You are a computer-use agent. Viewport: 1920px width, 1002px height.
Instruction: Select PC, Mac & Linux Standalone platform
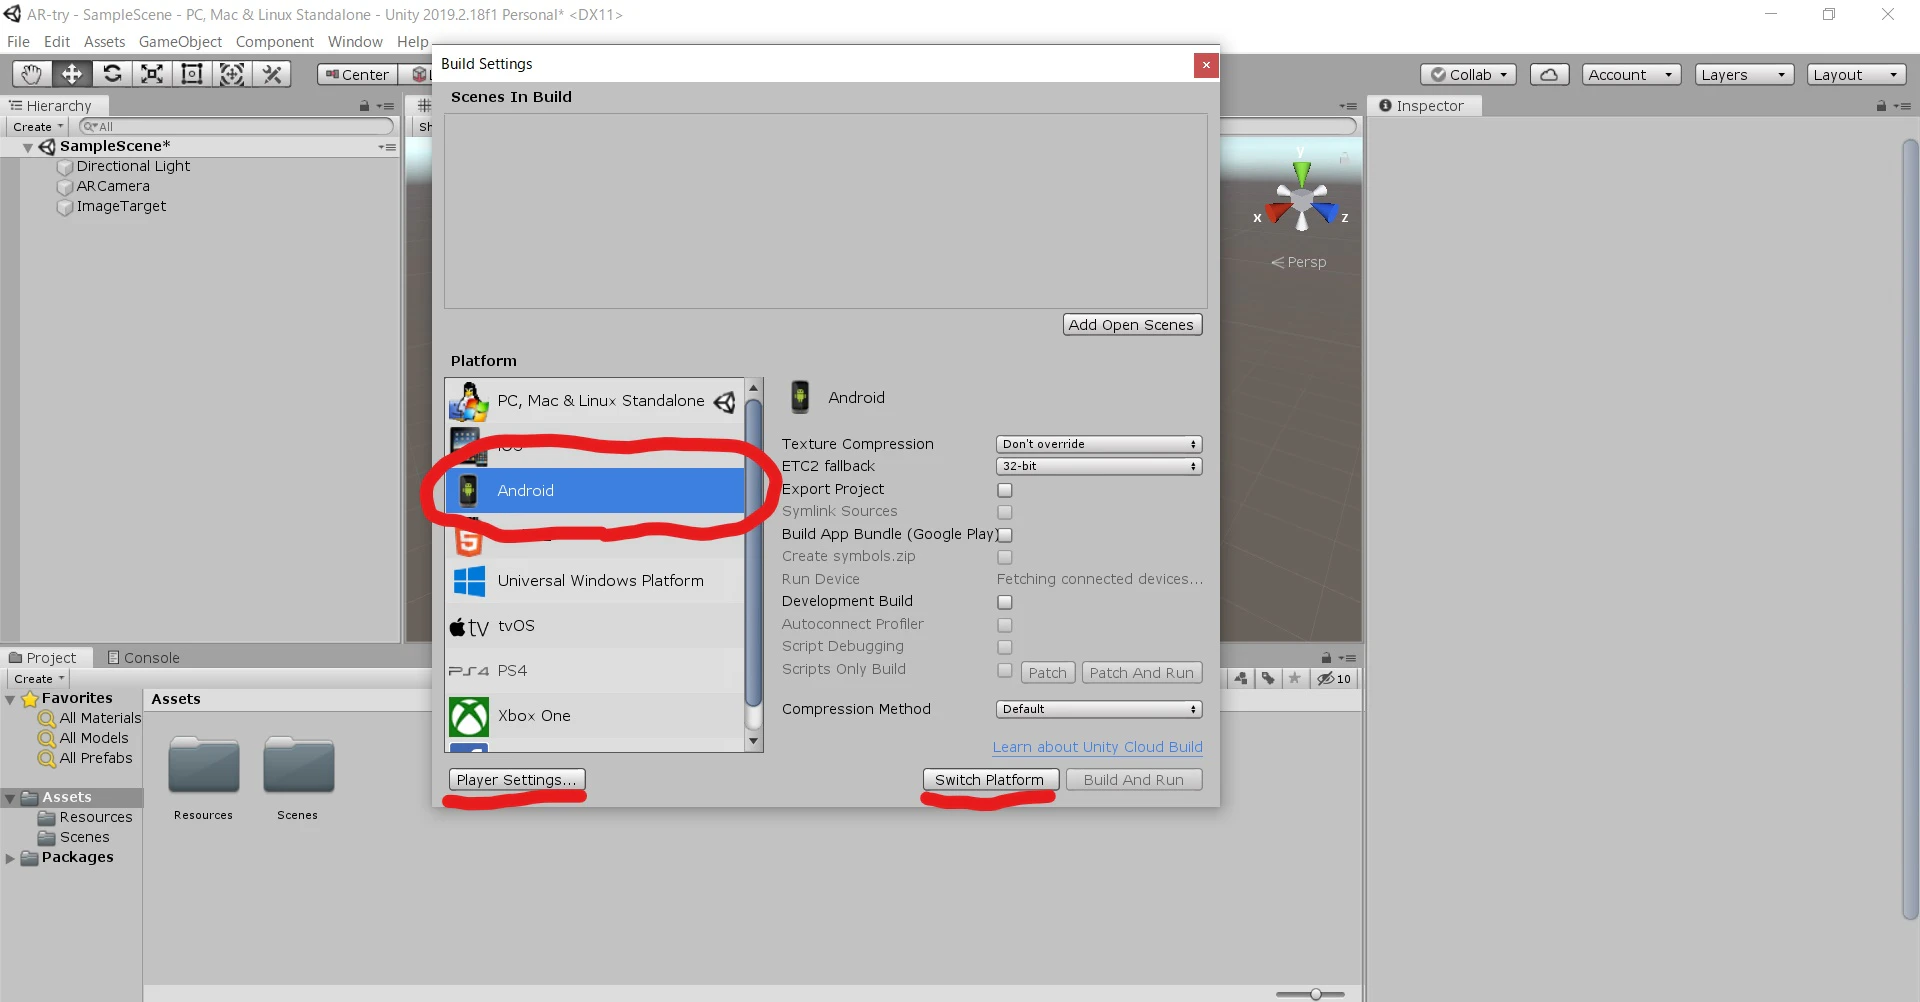coord(596,401)
